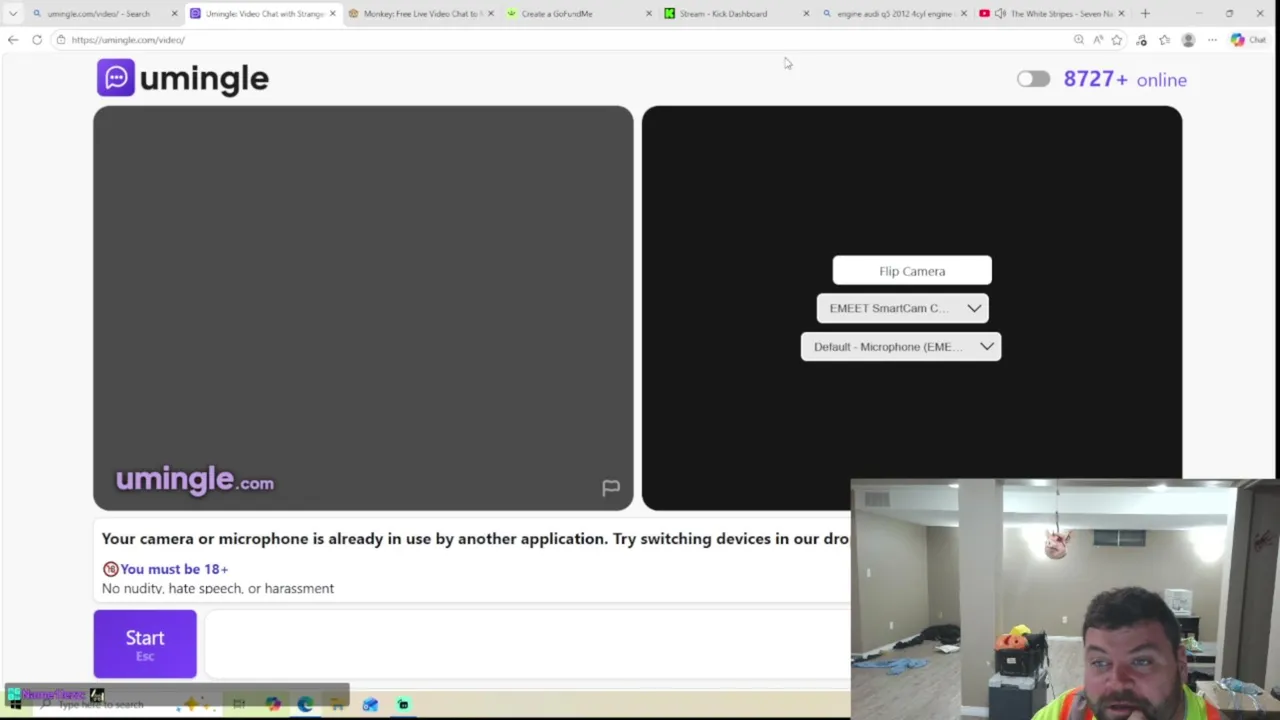This screenshot has height=720, width=1280.
Task: Open the browser extensions icon
Action: (x=1141, y=40)
